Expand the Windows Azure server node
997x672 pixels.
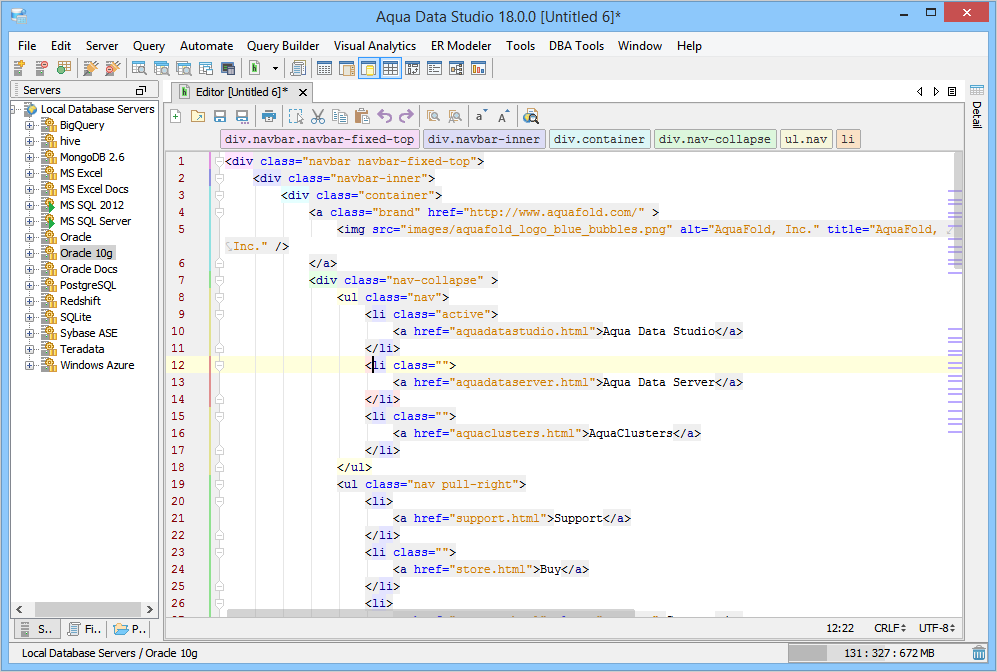tap(29, 365)
